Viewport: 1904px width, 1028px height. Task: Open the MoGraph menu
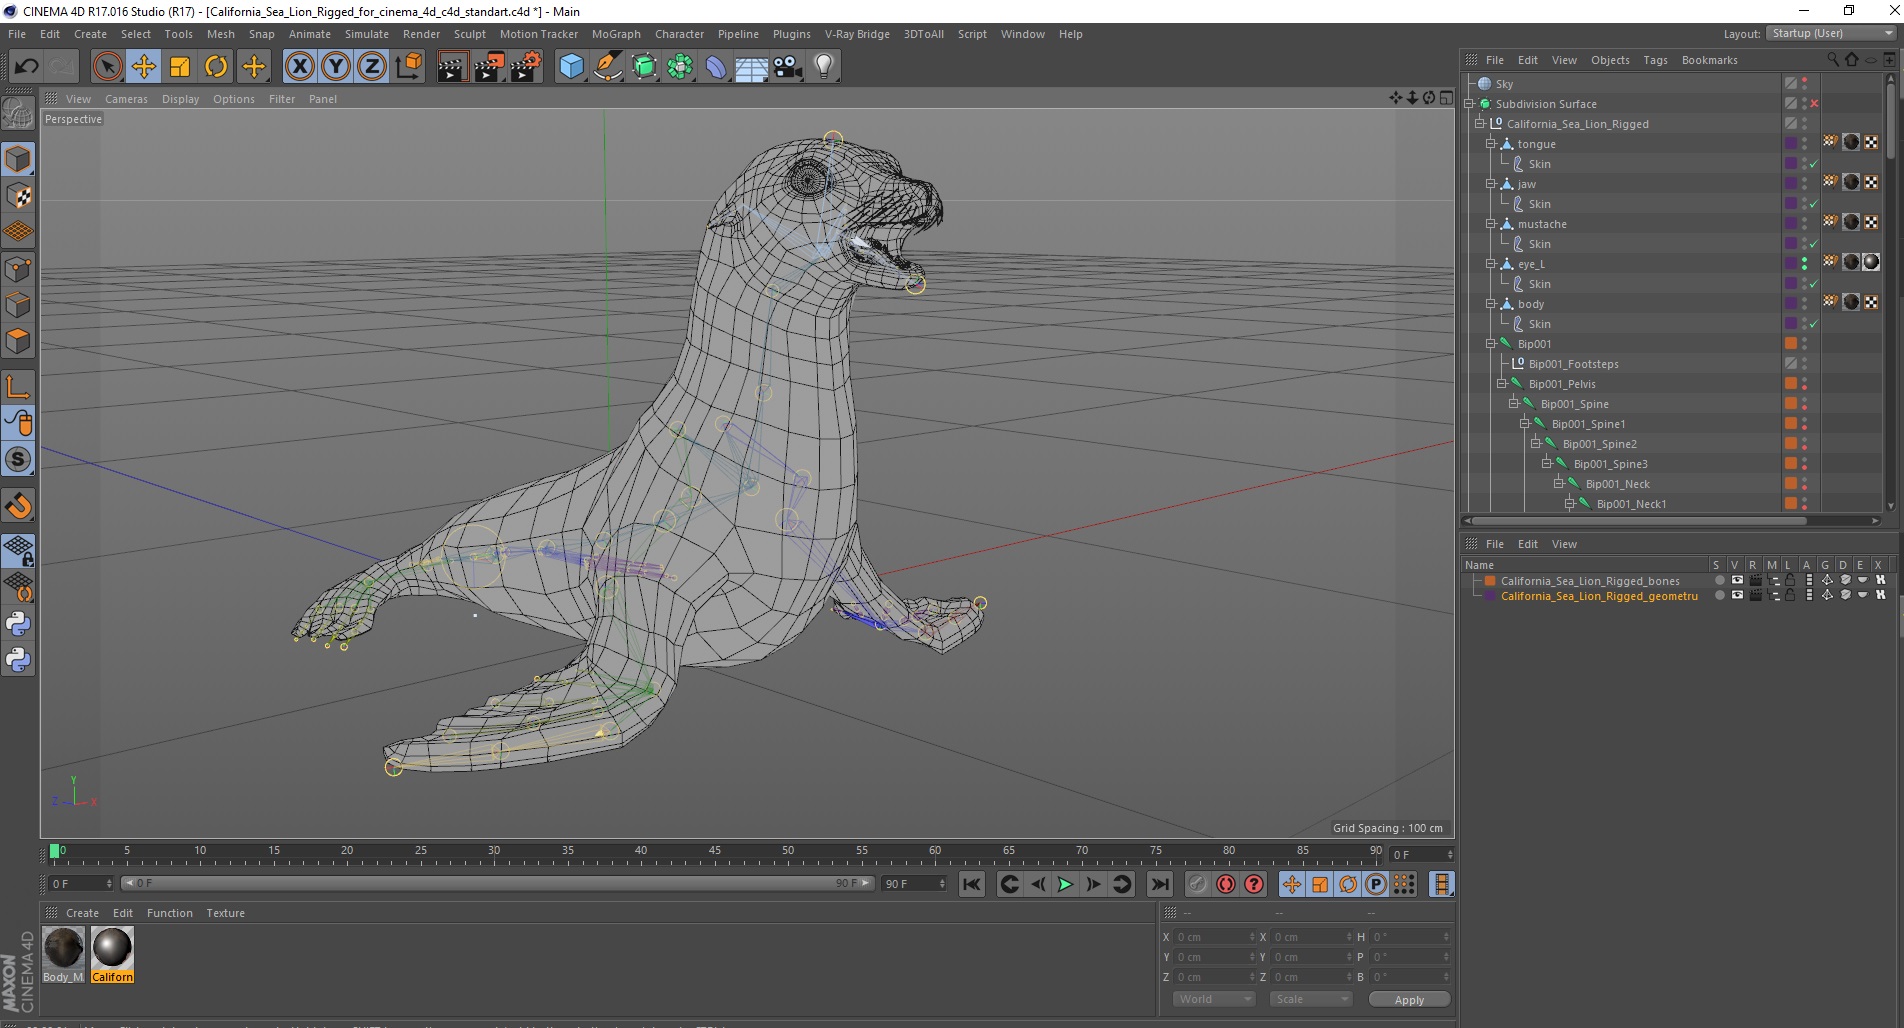[616, 34]
